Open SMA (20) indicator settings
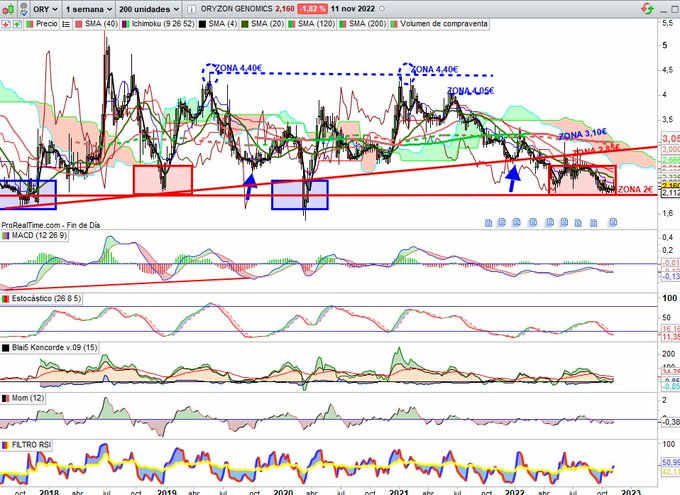Image resolution: width=680 pixels, height=495 pixels. [267, 24]
